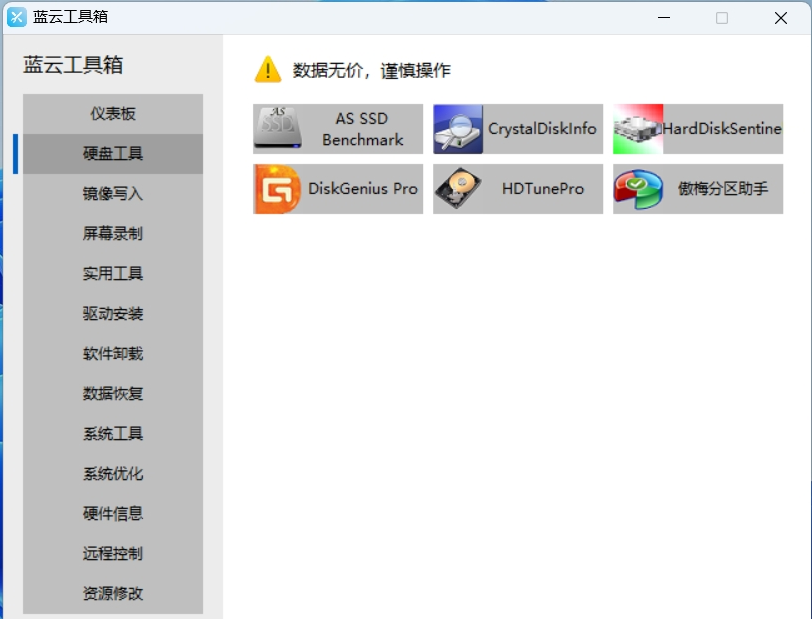This screenshot has height=619, width=812.
Task: Open the 实用工具 utilities section
Action: pos(111,273)
